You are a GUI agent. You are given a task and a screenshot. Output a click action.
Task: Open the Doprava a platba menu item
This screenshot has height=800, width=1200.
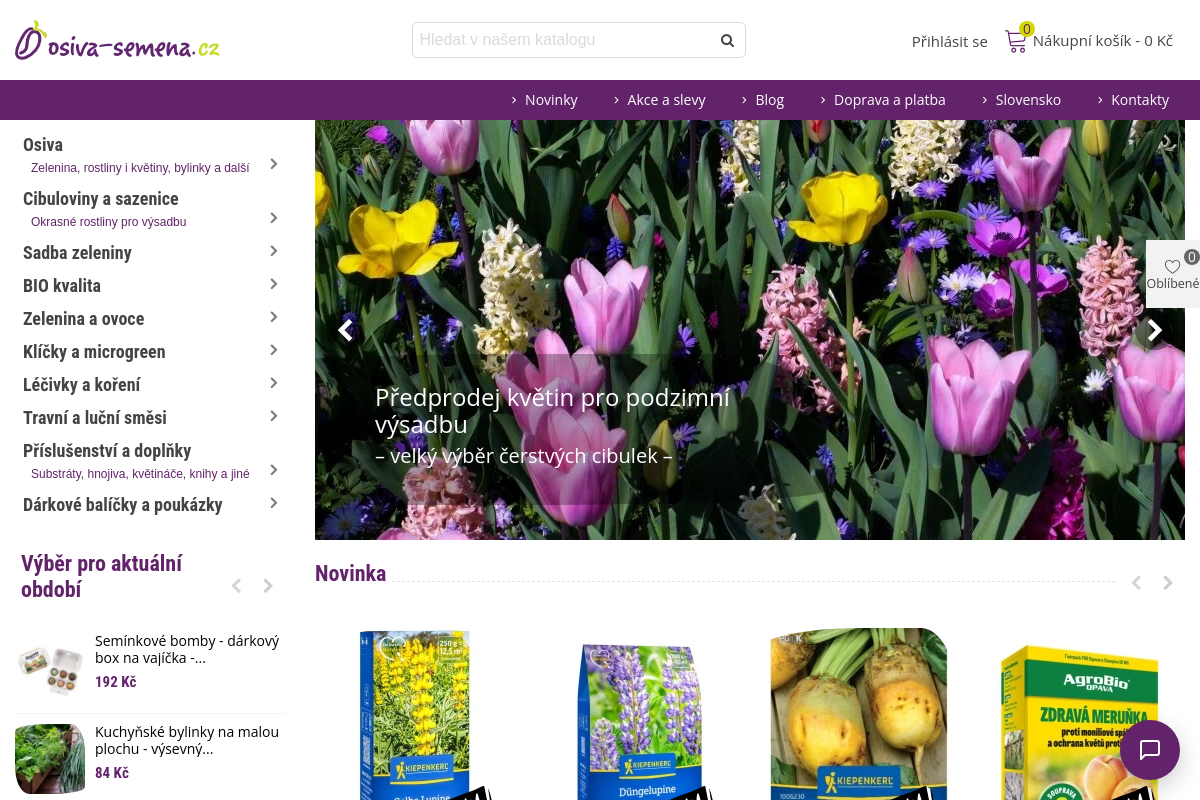(889, 100)
